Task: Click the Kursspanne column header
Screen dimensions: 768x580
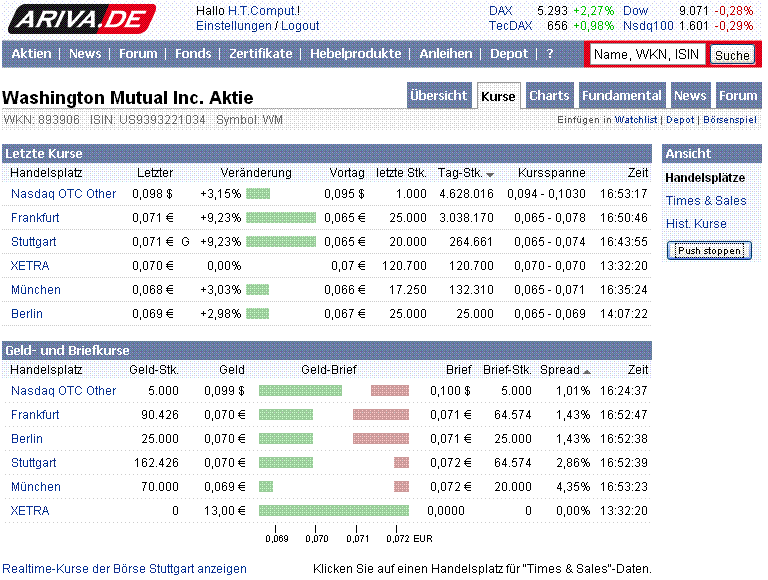Action: 552,172
